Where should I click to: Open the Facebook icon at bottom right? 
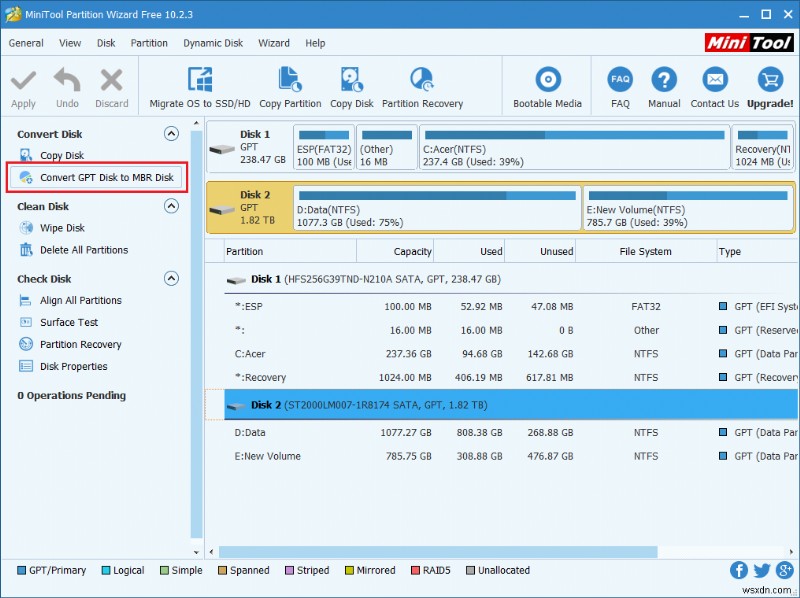(738, 570)
